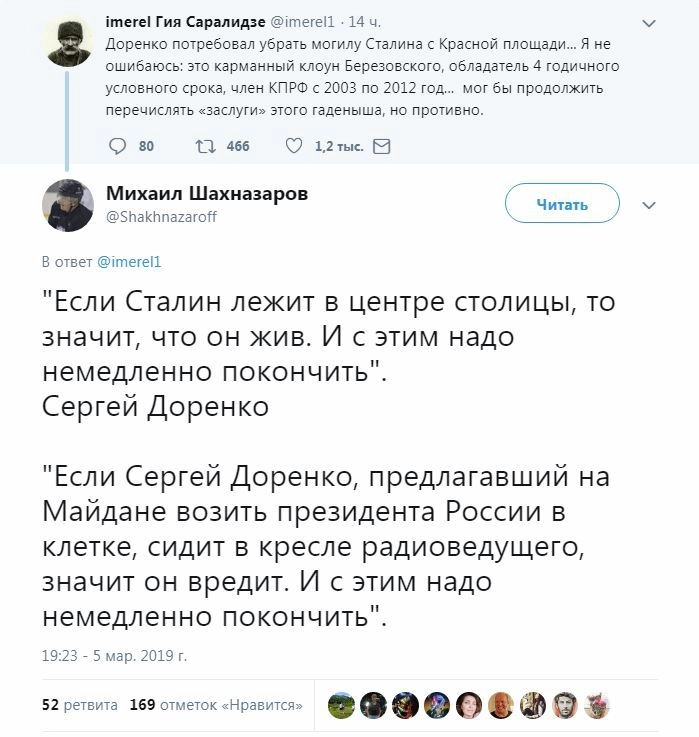Screen dimensions: 699x737
Task: View the 169 отметок «Нравится» list
Action: (216, 704)
